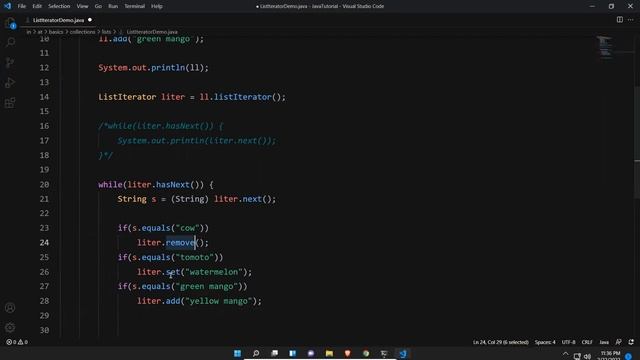Screen dimensions: 640x360
Task: Open the chat icon on the taskbar
Action: (311, 353)
